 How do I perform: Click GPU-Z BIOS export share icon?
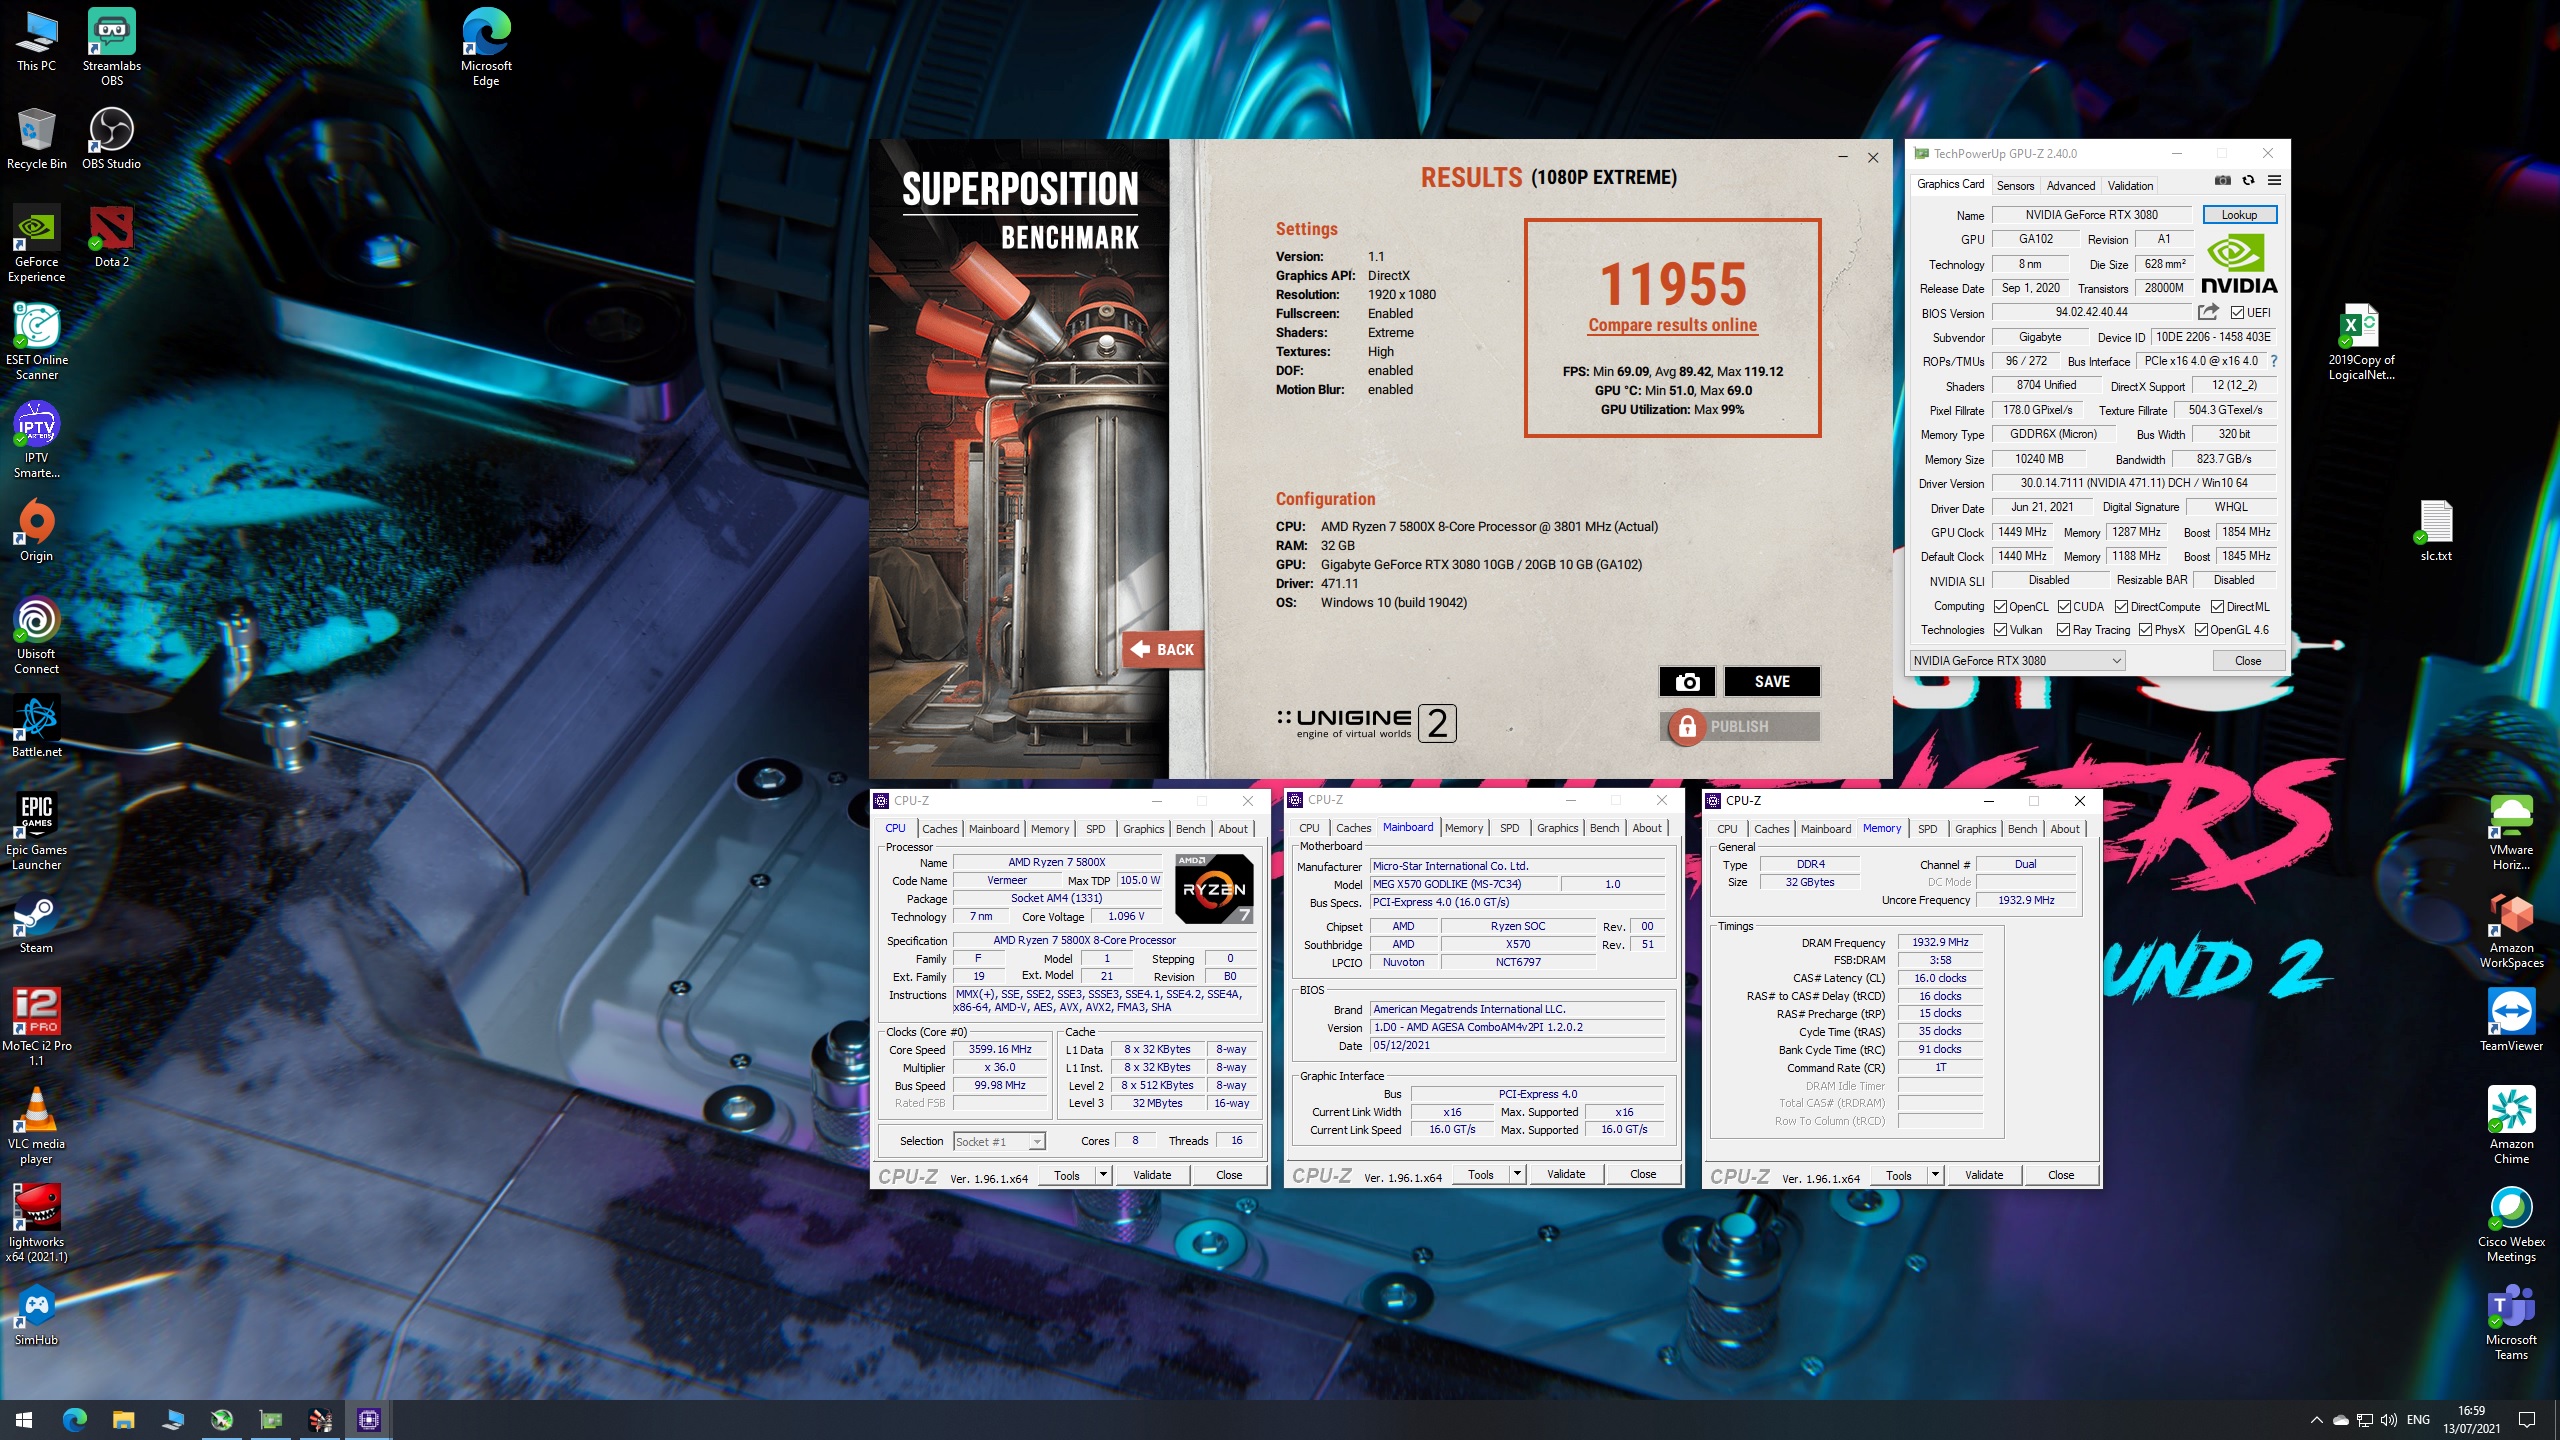click(x=2209, y=312)
